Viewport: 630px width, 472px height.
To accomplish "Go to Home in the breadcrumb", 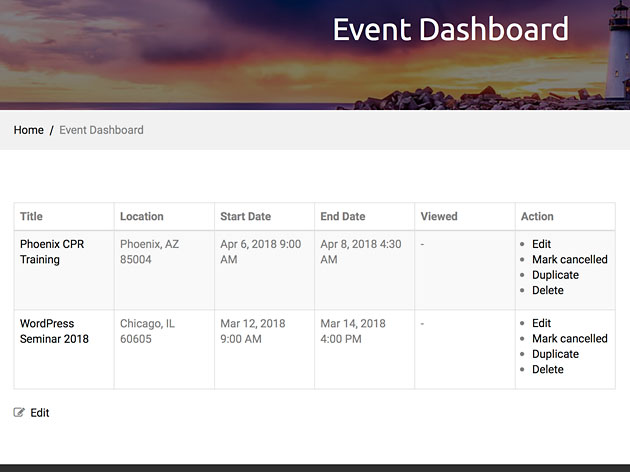I will pos(29,130).
